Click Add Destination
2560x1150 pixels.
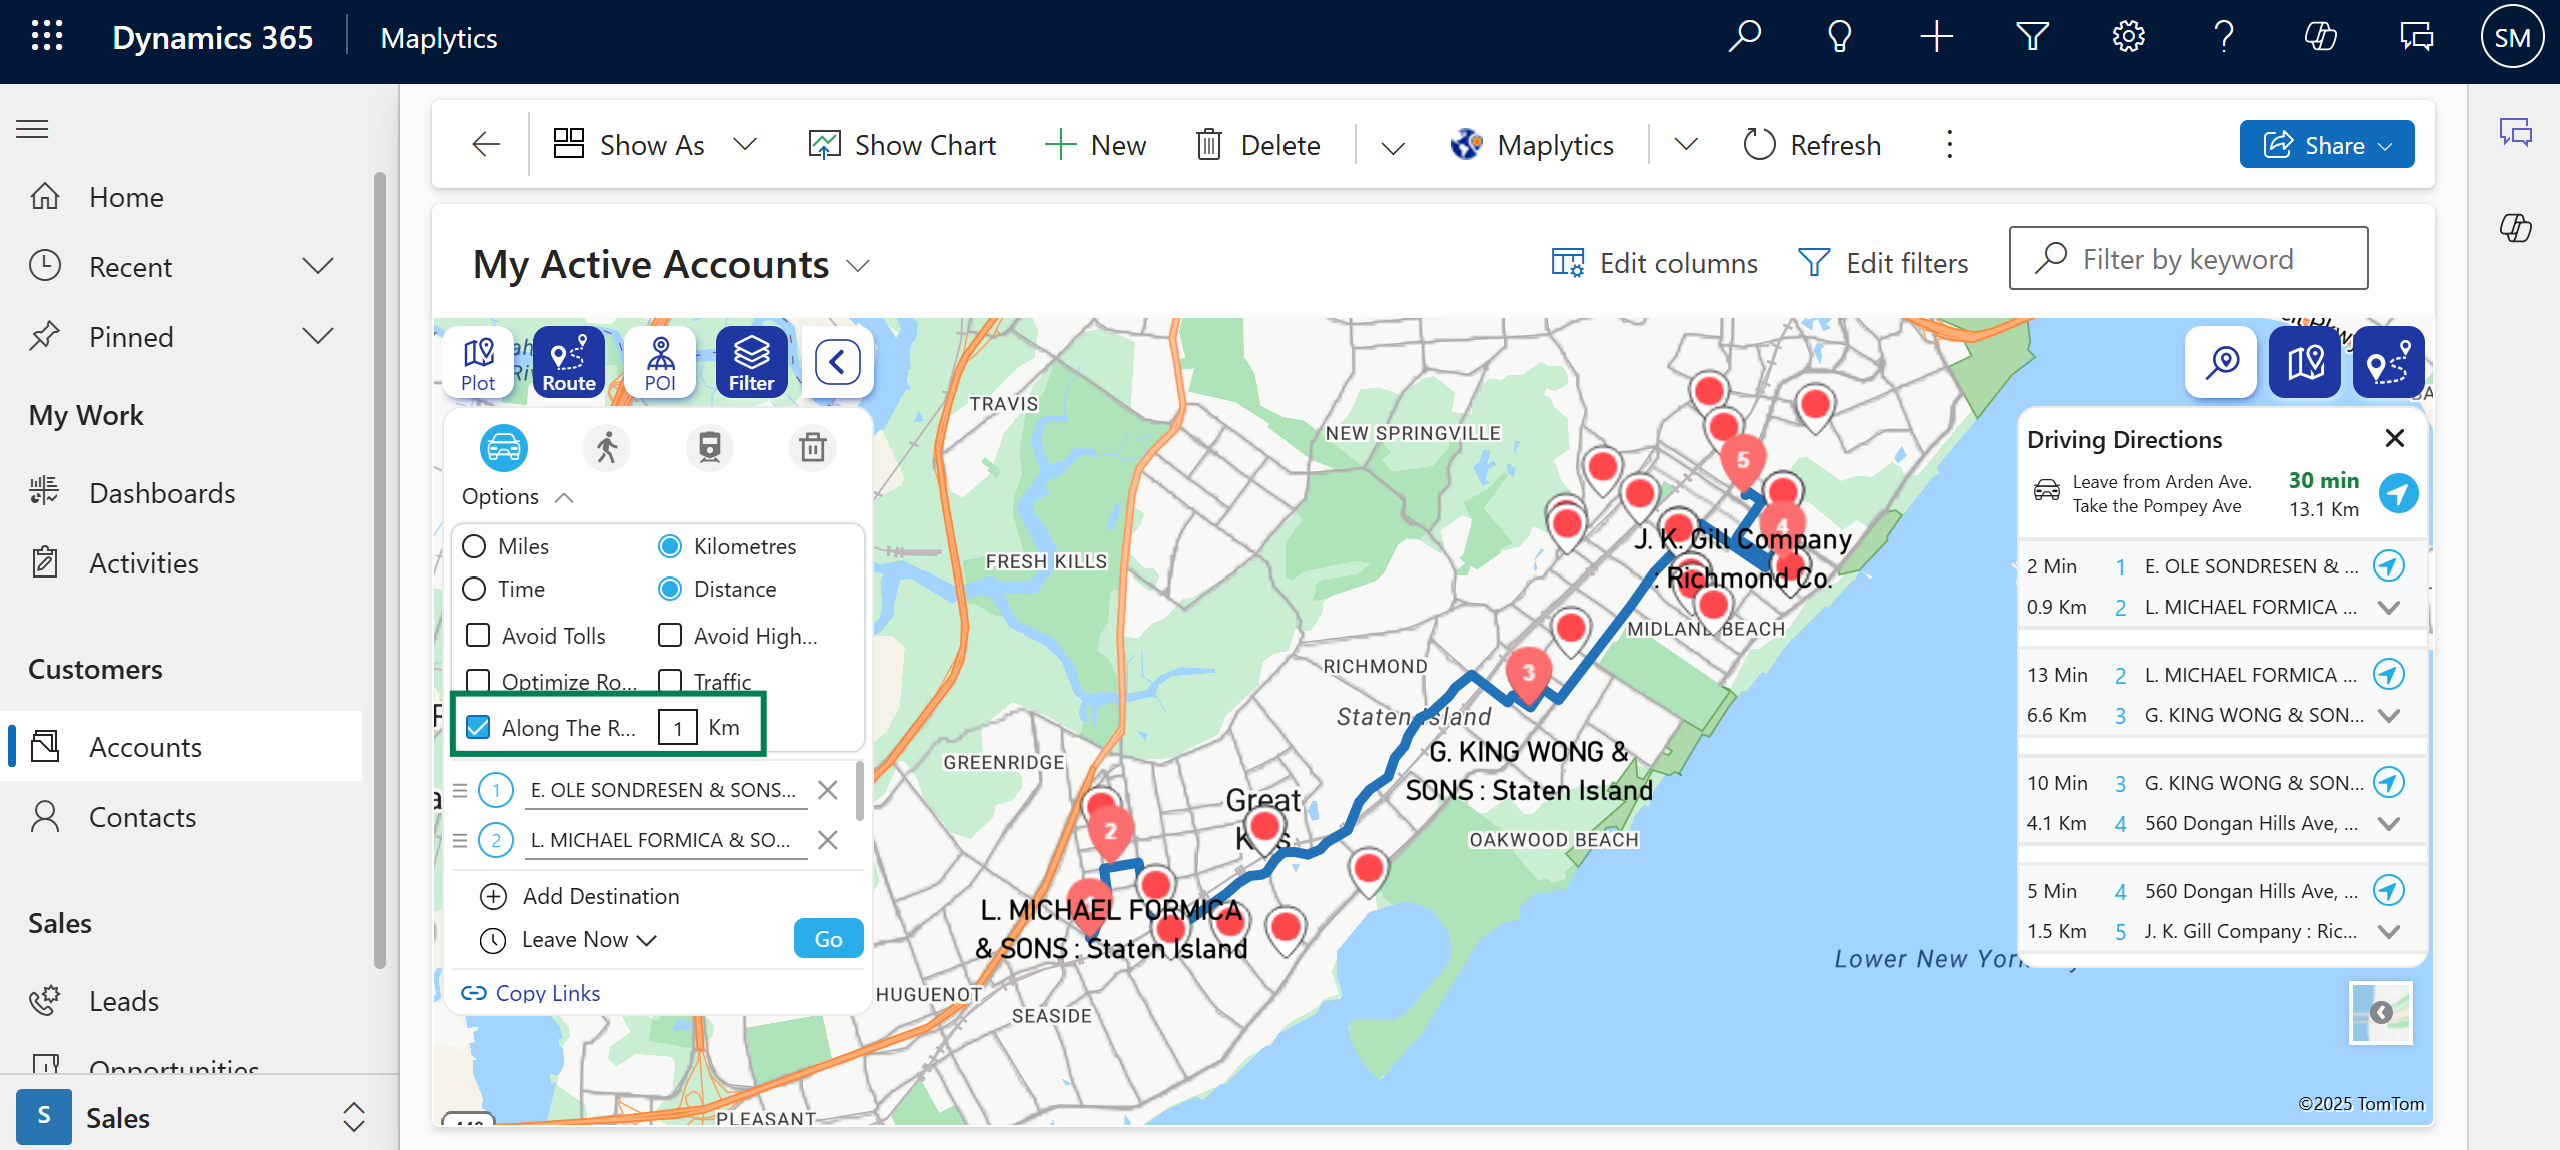pos(600,896)
